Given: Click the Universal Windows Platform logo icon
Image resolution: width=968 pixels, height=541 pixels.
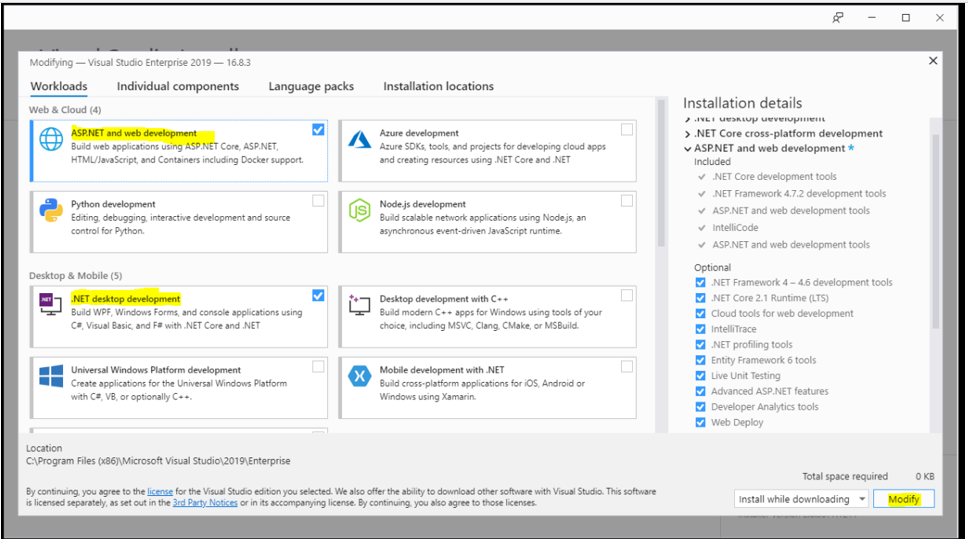Looking at the screenshot, I should pos(51,375).
